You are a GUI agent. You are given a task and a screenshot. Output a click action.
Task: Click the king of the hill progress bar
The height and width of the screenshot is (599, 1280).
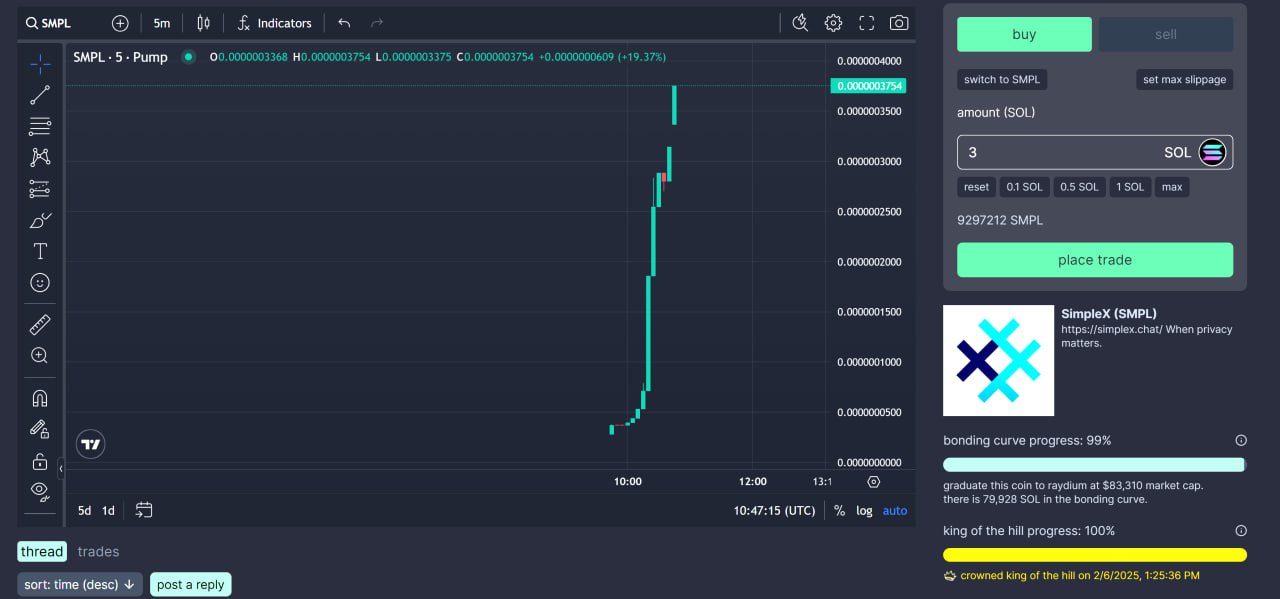pos(1095,554)
